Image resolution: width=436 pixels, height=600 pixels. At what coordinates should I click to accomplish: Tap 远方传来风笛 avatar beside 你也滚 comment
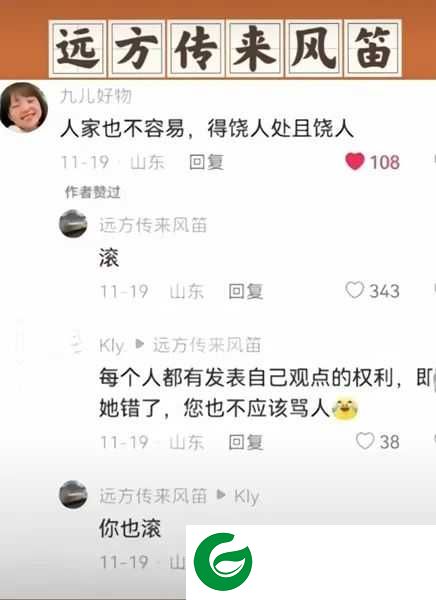73,494
